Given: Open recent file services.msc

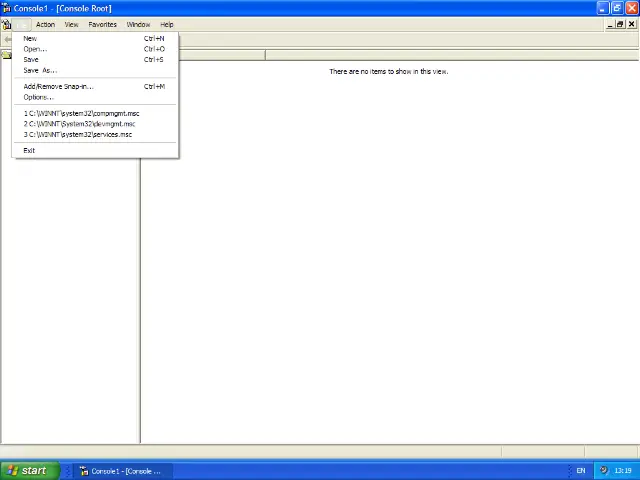Looking at the screenshot, I should coord(78,134).
